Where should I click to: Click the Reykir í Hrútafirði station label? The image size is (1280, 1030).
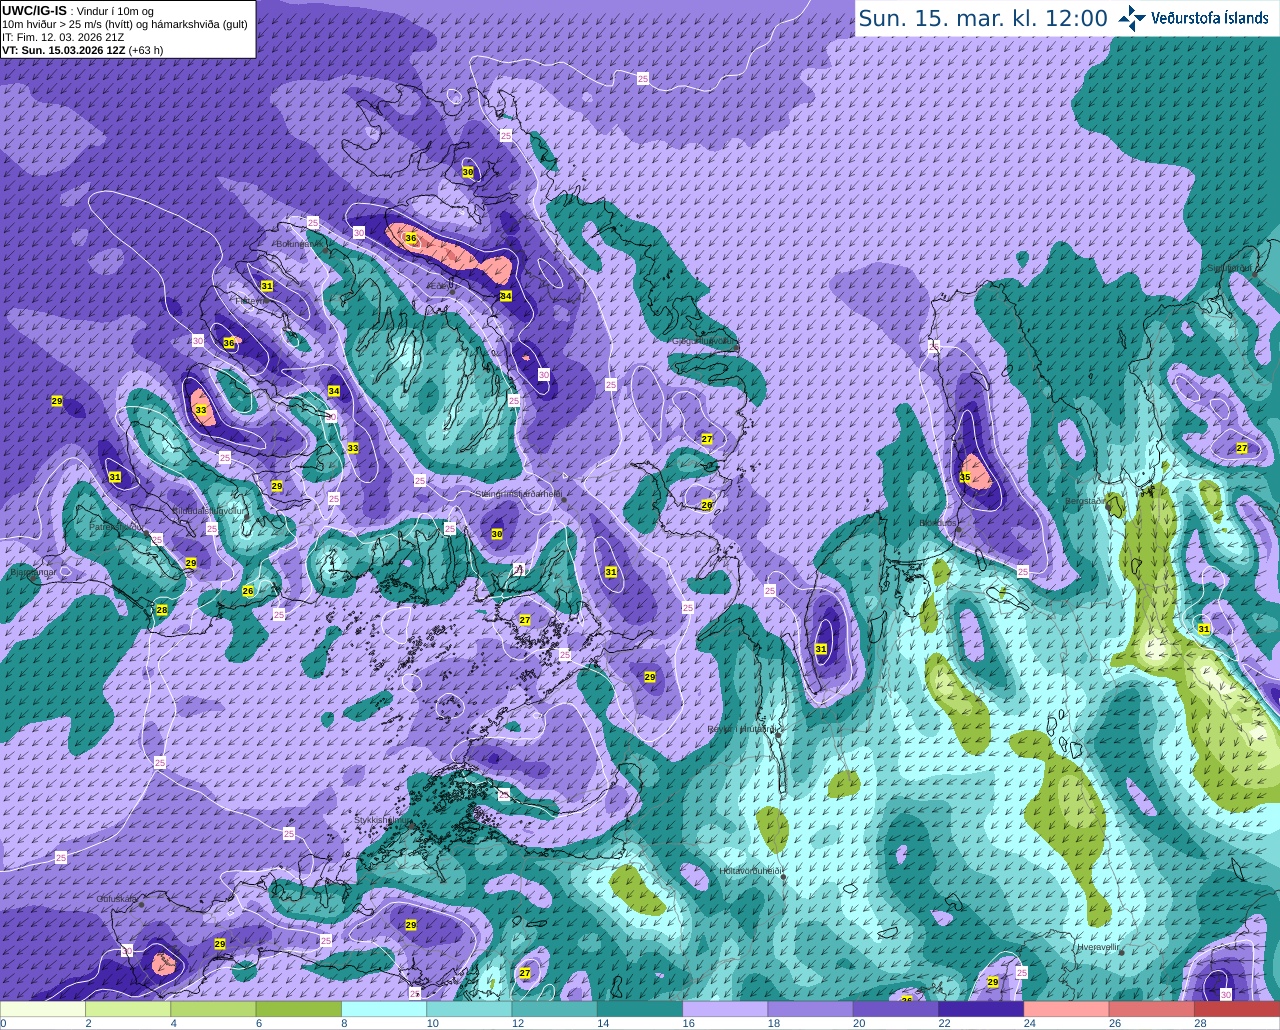[x=741, y=729]
